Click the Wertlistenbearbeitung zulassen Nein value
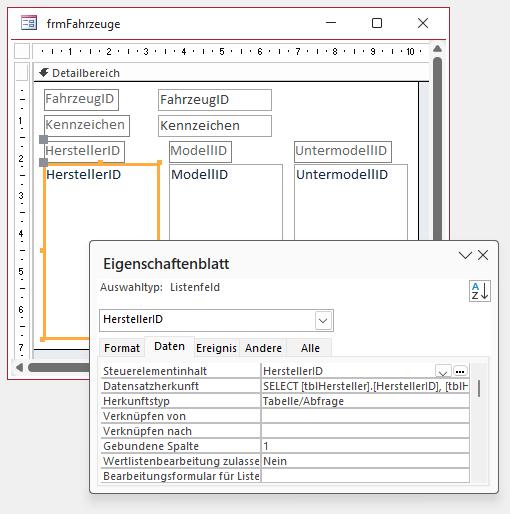The image size is (510, 514). [365, 461]
